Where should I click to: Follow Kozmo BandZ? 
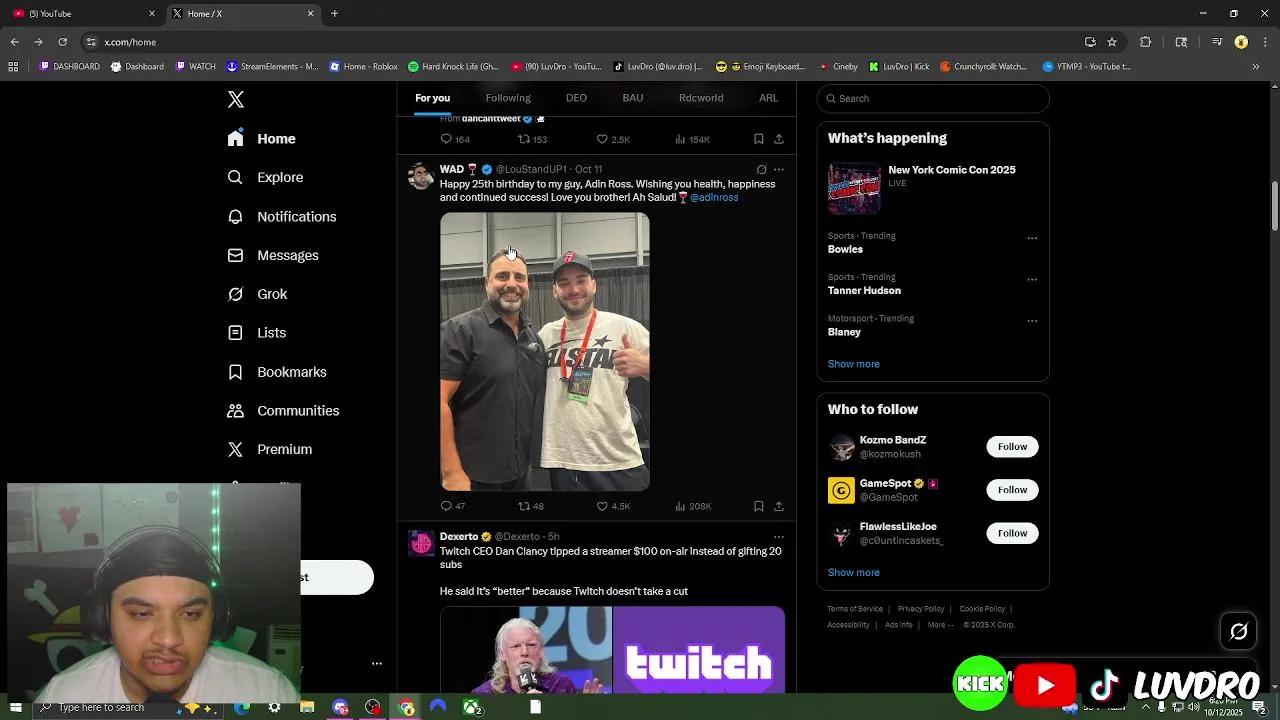coord(1012,447)
